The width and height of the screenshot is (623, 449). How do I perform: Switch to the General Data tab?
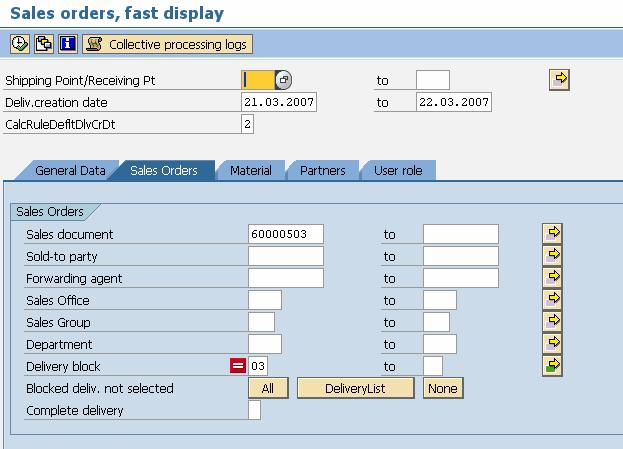69,170
